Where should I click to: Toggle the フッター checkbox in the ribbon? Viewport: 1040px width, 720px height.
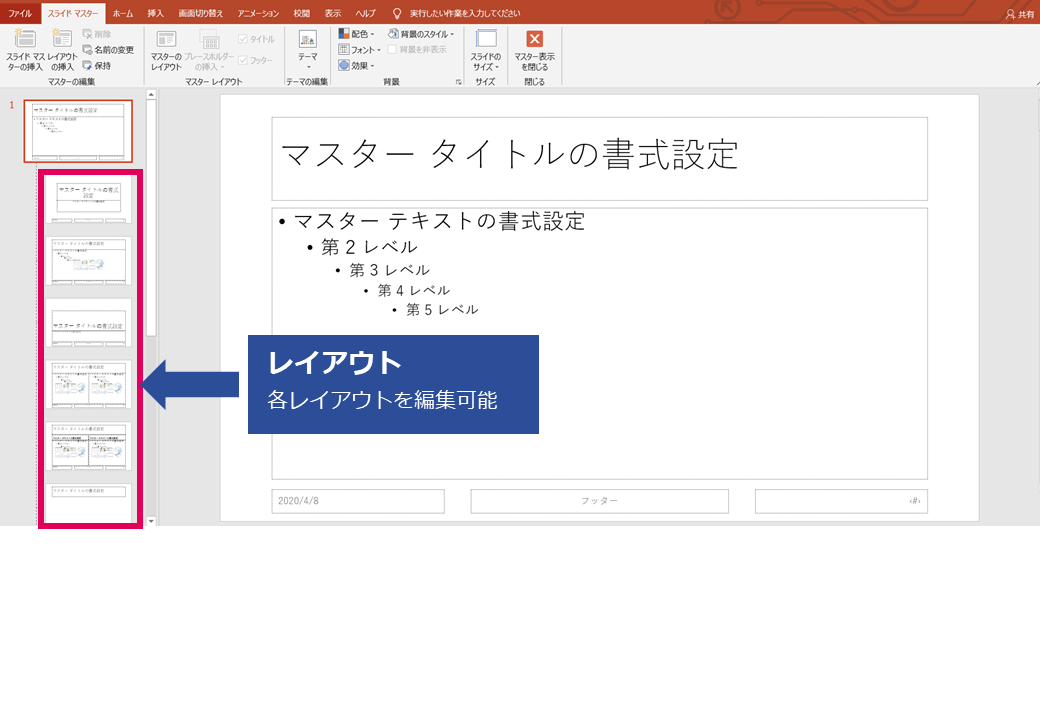click(x=255, y=60)
